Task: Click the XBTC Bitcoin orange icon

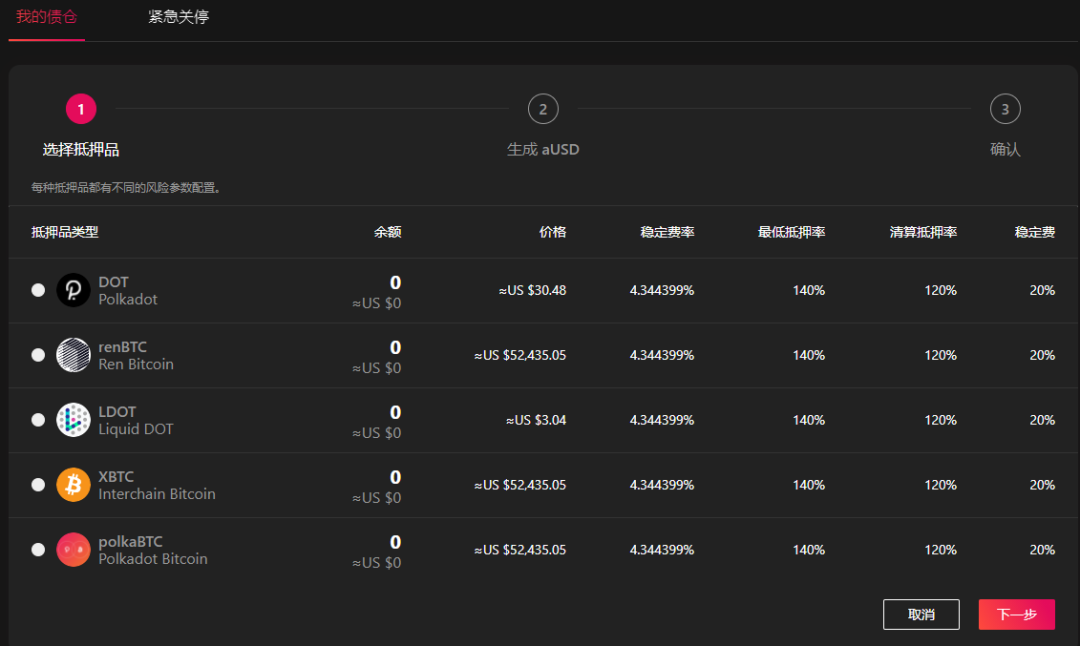Action: pos(73,485)
